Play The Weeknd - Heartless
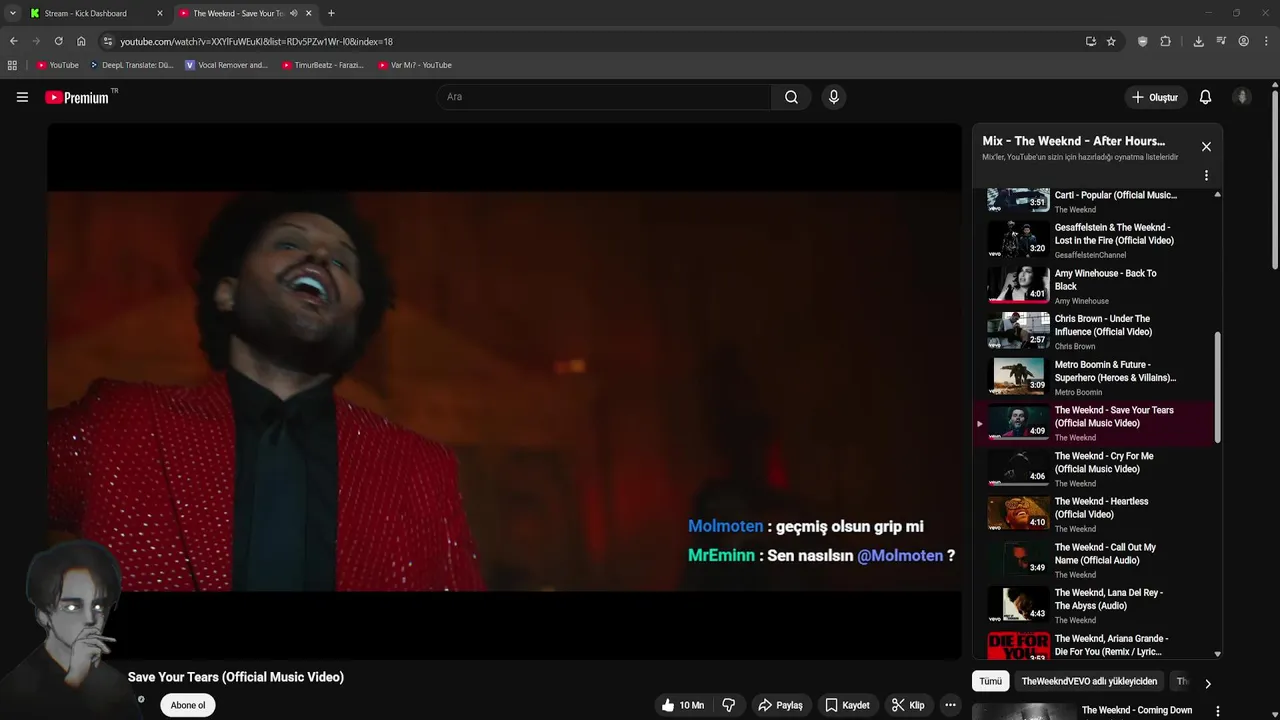Screen dimensions: 1280x720 tap(1096, 514)
